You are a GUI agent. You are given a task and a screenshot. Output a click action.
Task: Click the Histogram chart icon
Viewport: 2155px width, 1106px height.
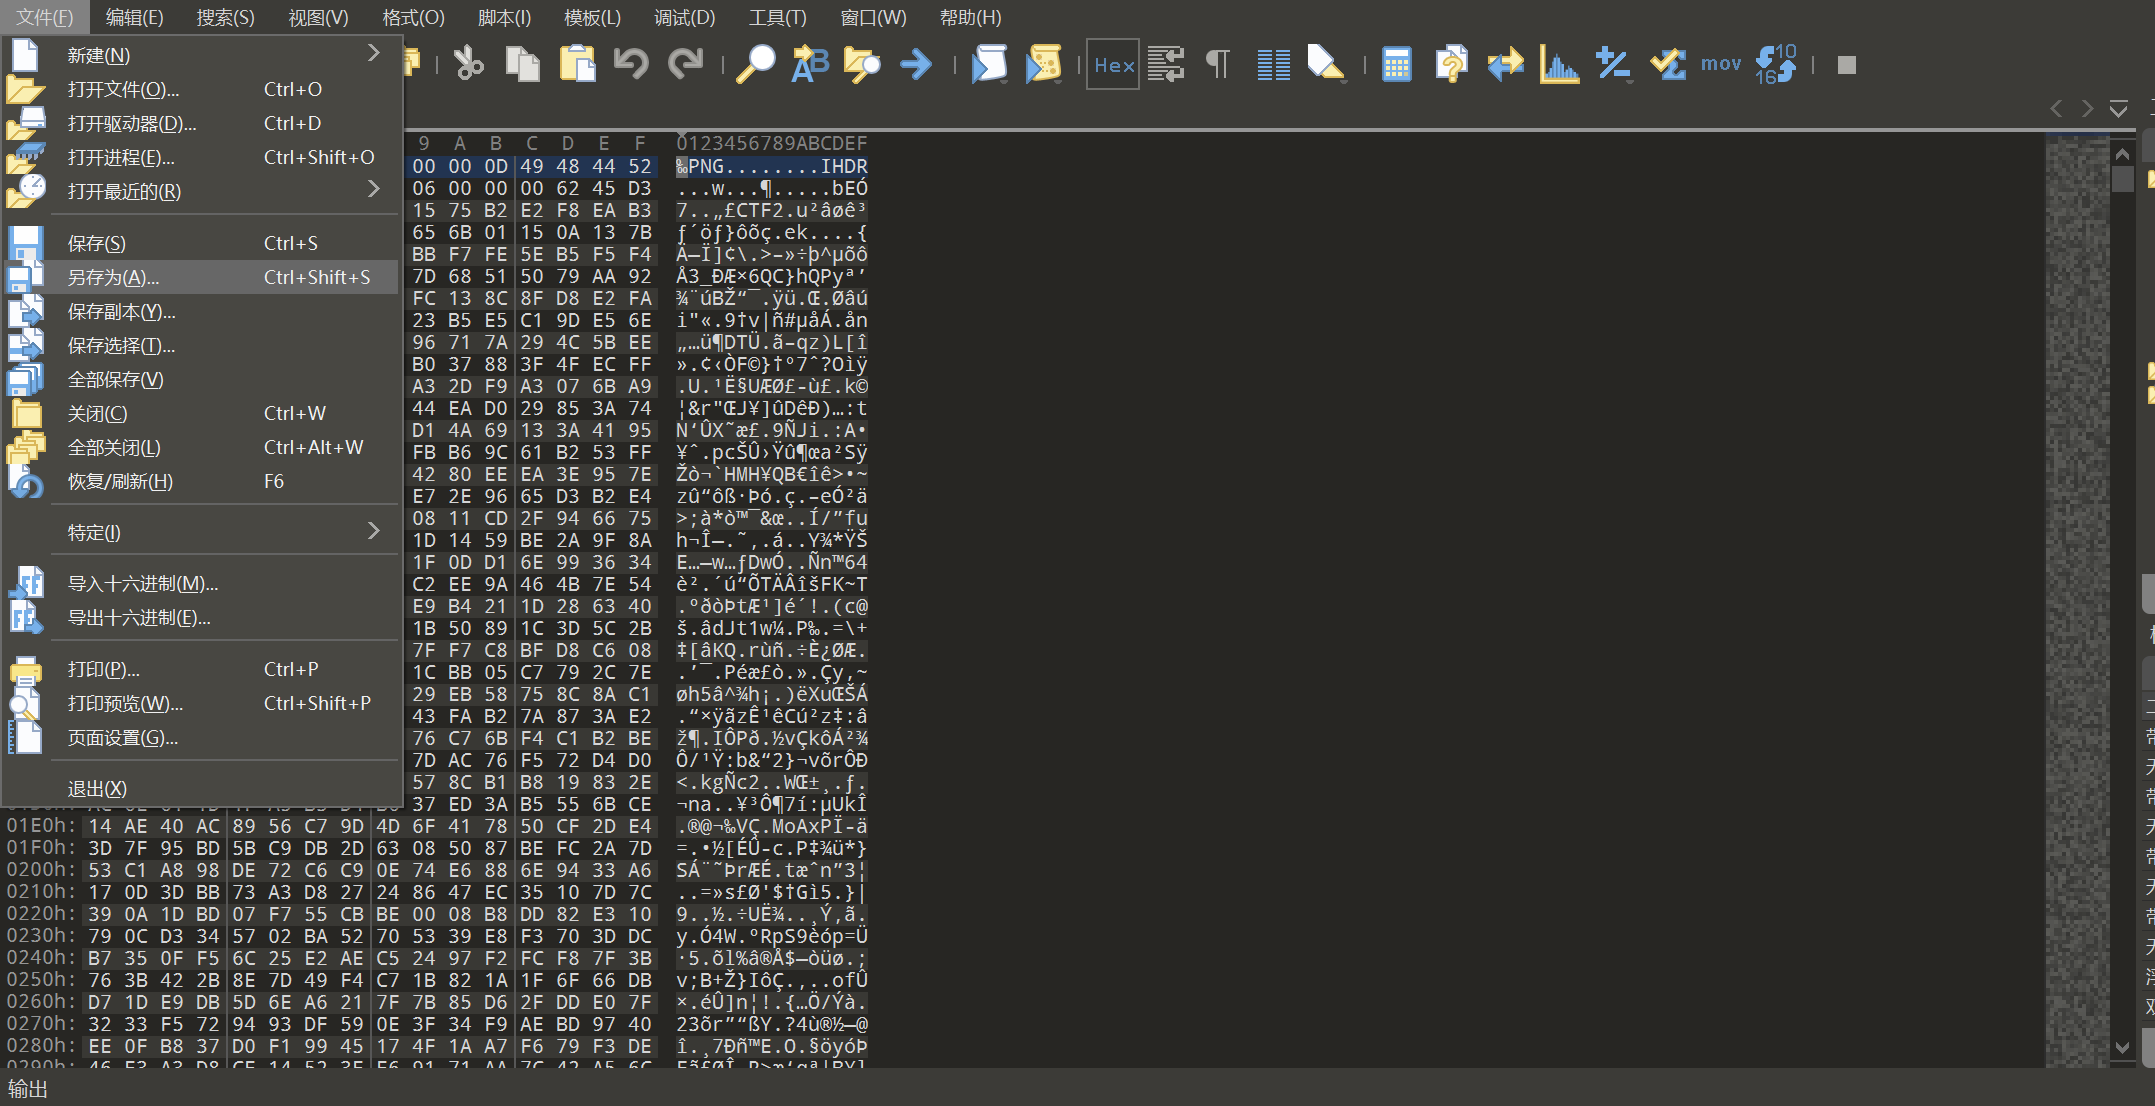pyautogui.click(x=1558, y=64)
